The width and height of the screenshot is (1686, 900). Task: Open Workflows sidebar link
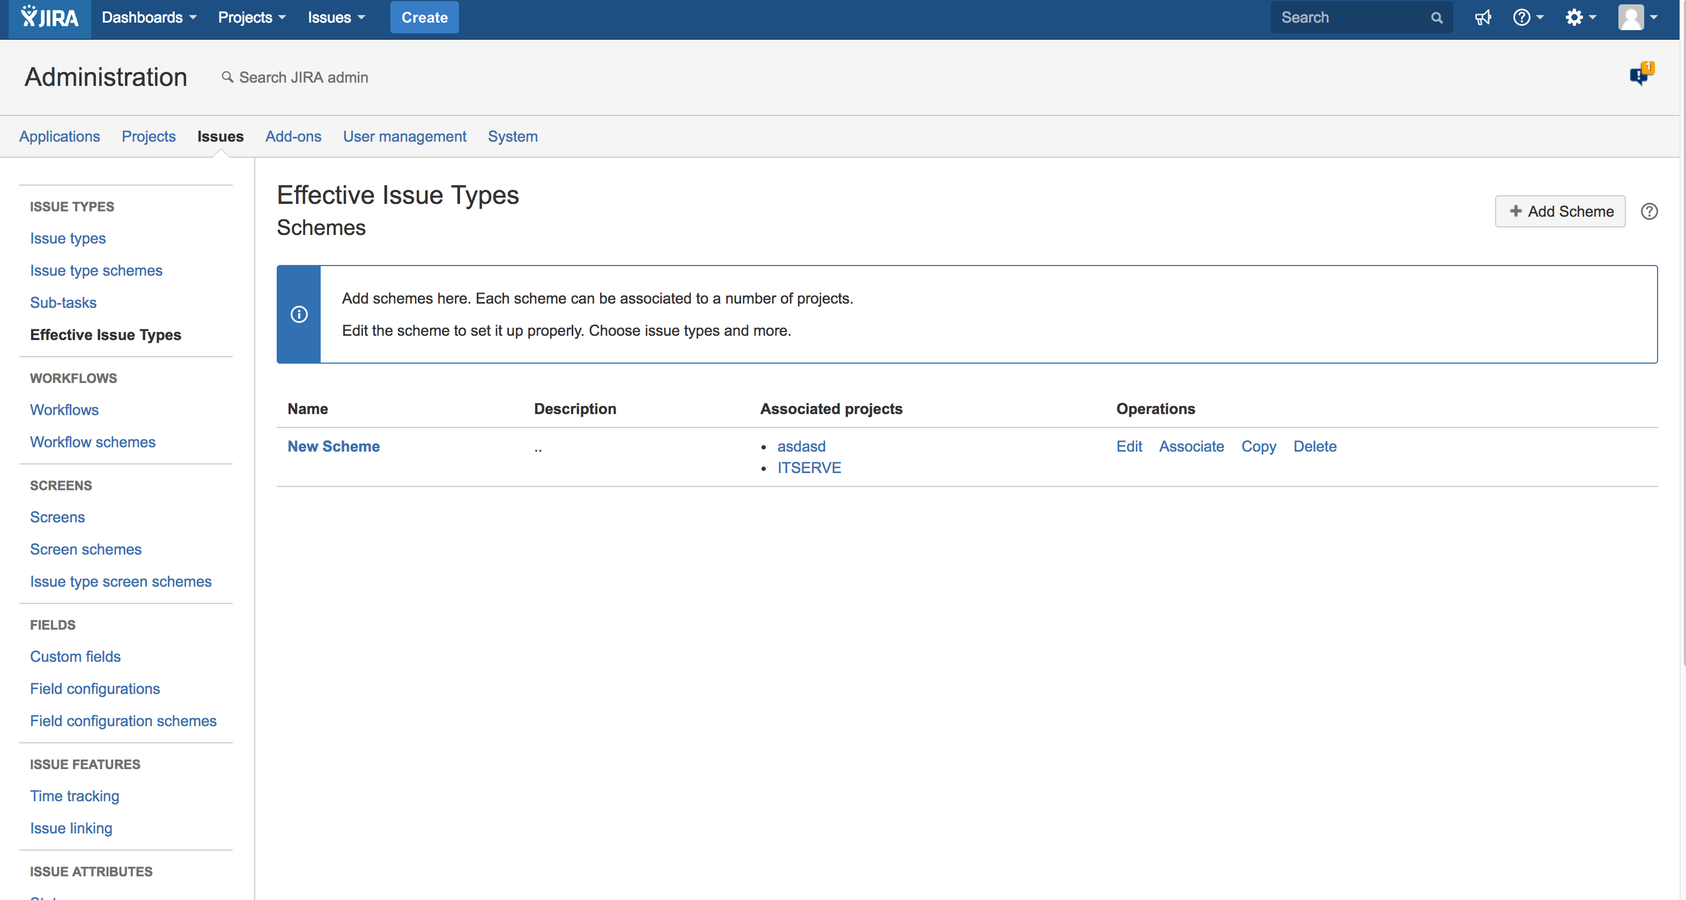pos(64,410)
